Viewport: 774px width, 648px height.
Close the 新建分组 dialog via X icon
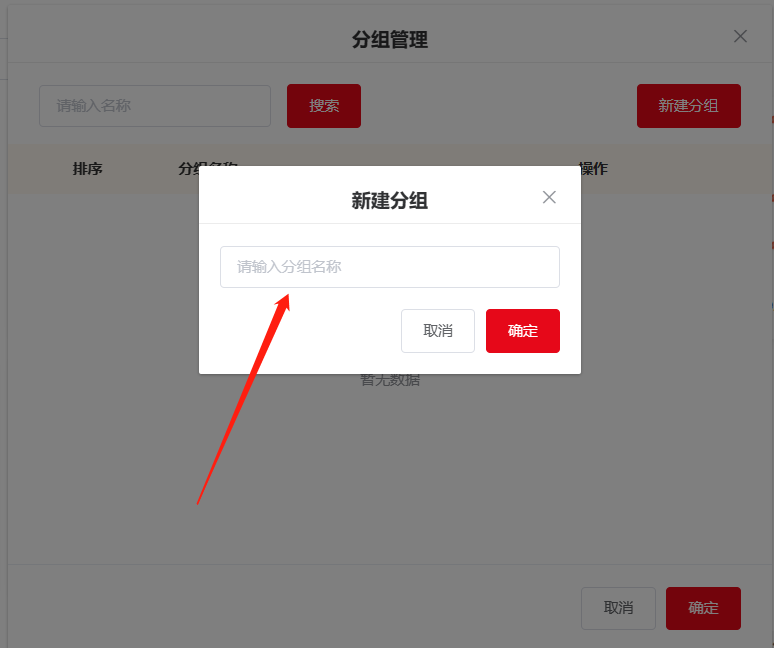(549, 197)
